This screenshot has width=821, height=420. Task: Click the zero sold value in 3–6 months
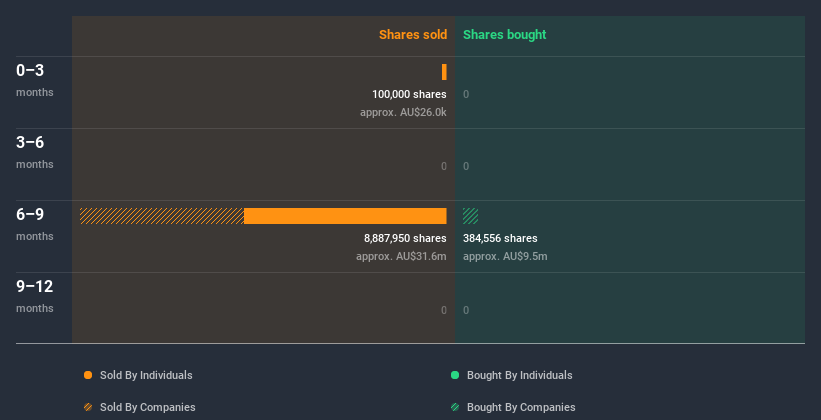pos(444,167)
